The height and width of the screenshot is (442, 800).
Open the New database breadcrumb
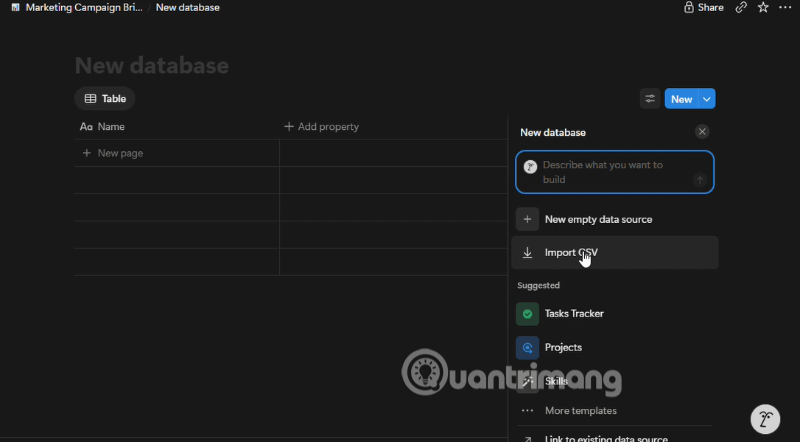[x=187, y=8]
